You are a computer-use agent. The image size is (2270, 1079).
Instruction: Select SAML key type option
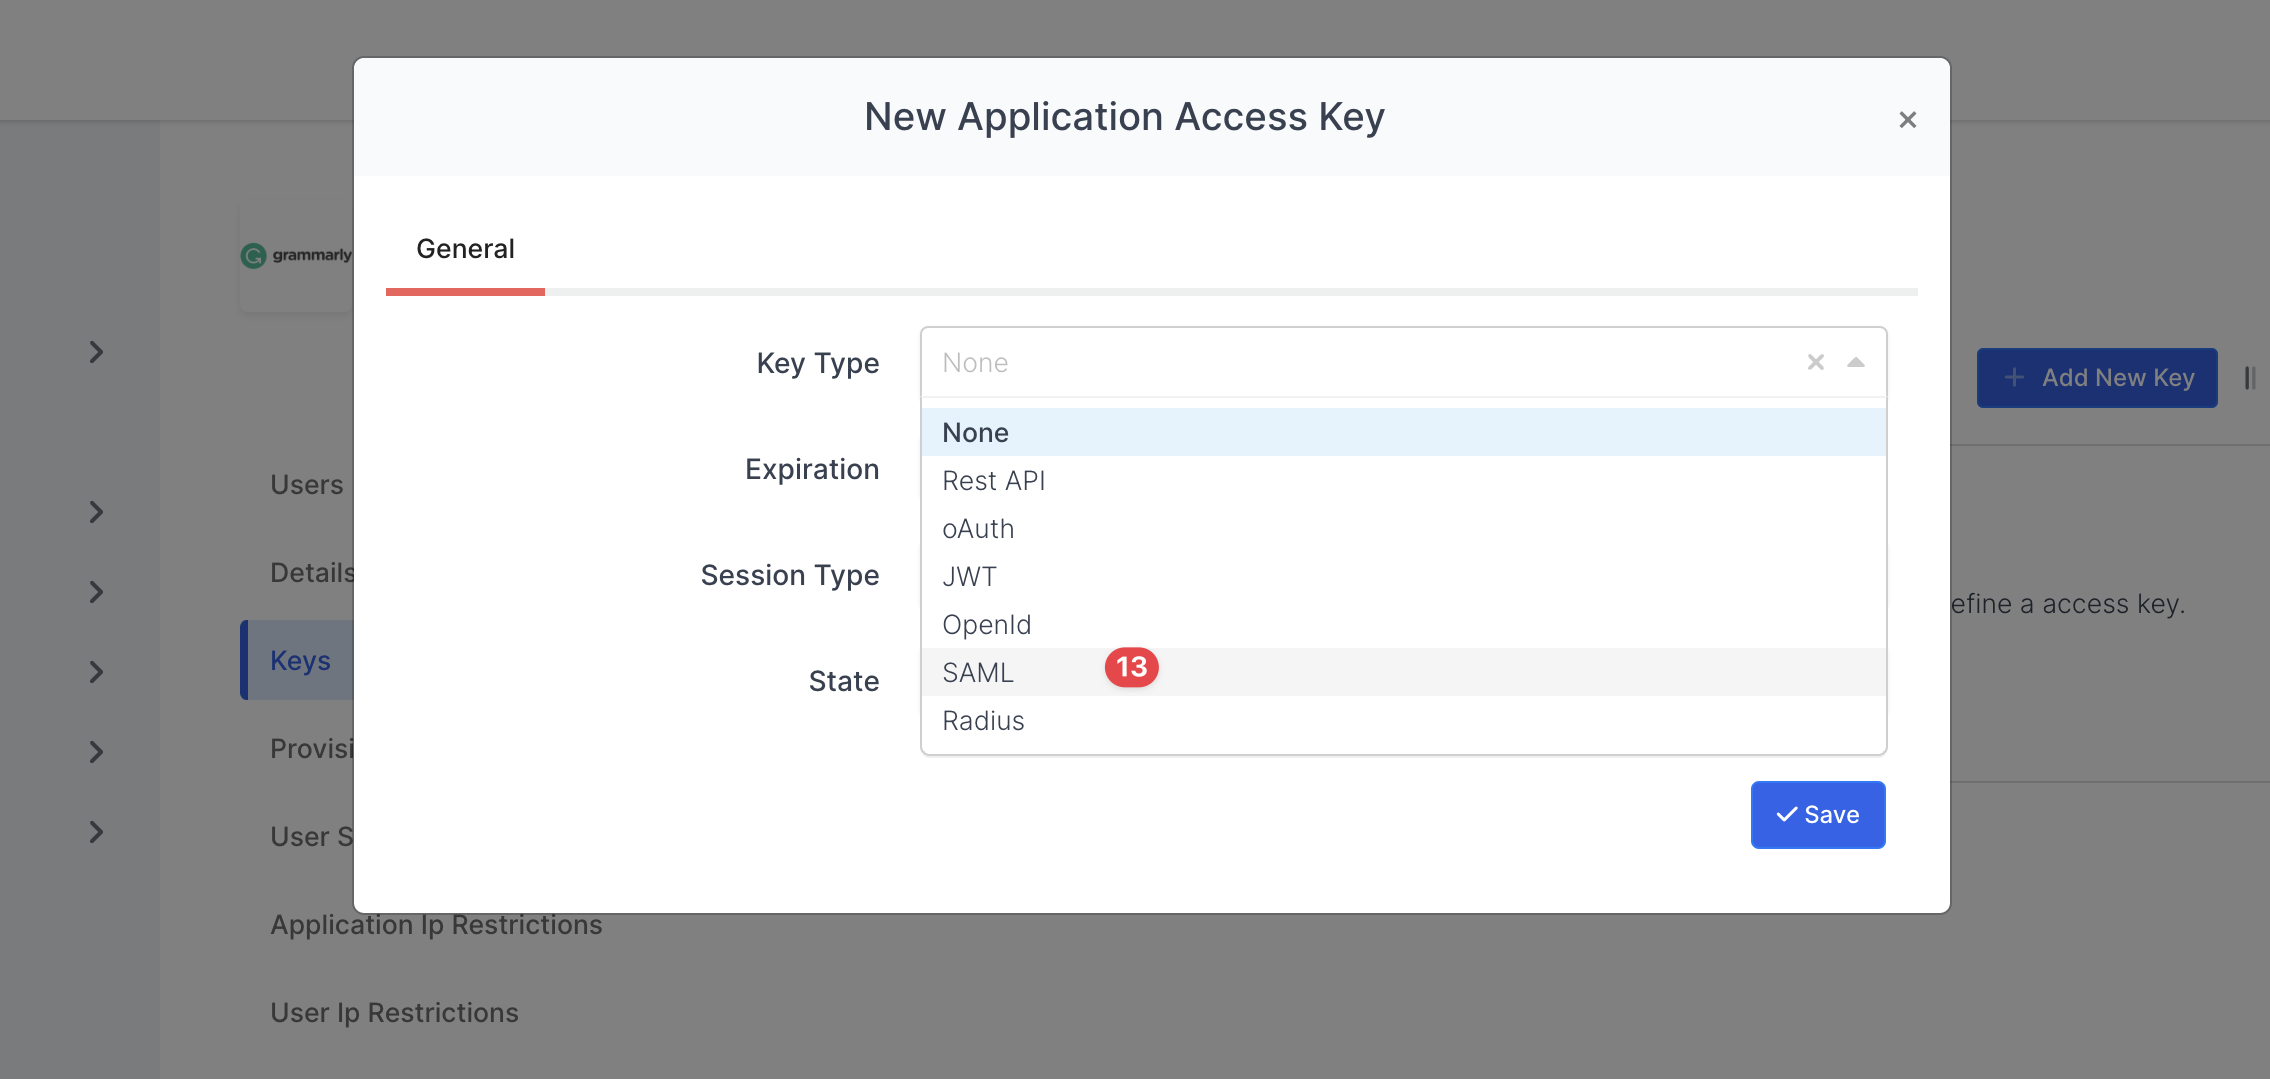click(978, 673)
